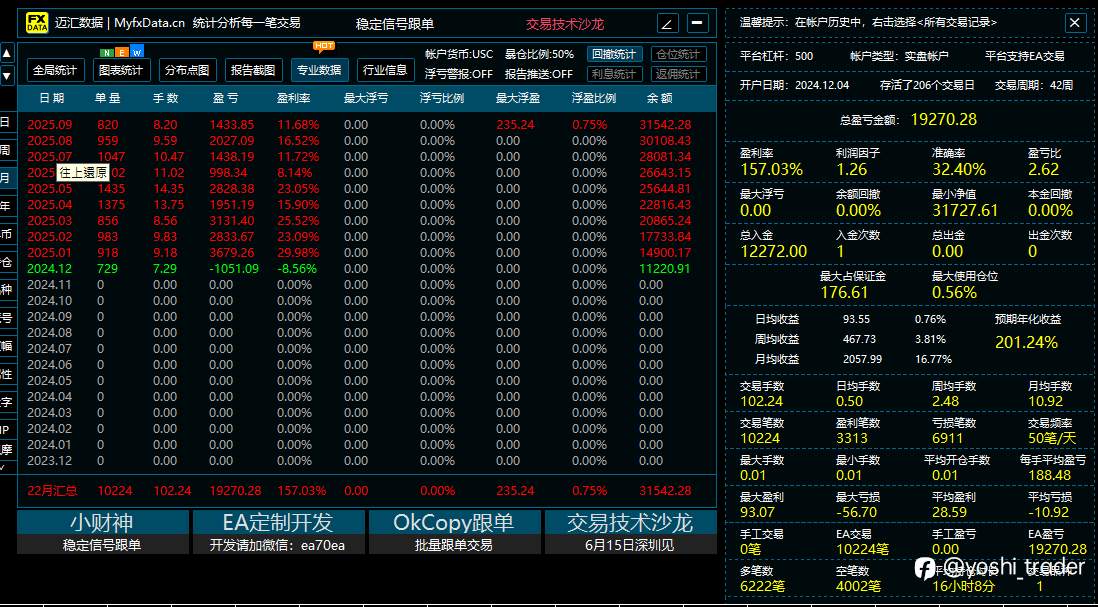Select the 回撤统计 button
Viewport: 1098px width, 607px height.
click(x=614, y=54)
